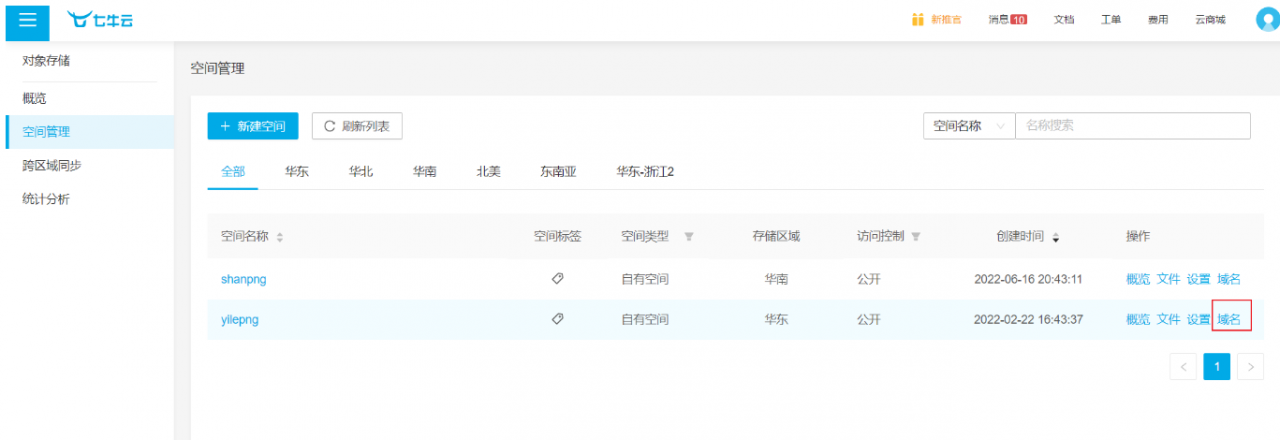
Task: Refresh the list with 刷新列表
Action: (x=357, y=126)
